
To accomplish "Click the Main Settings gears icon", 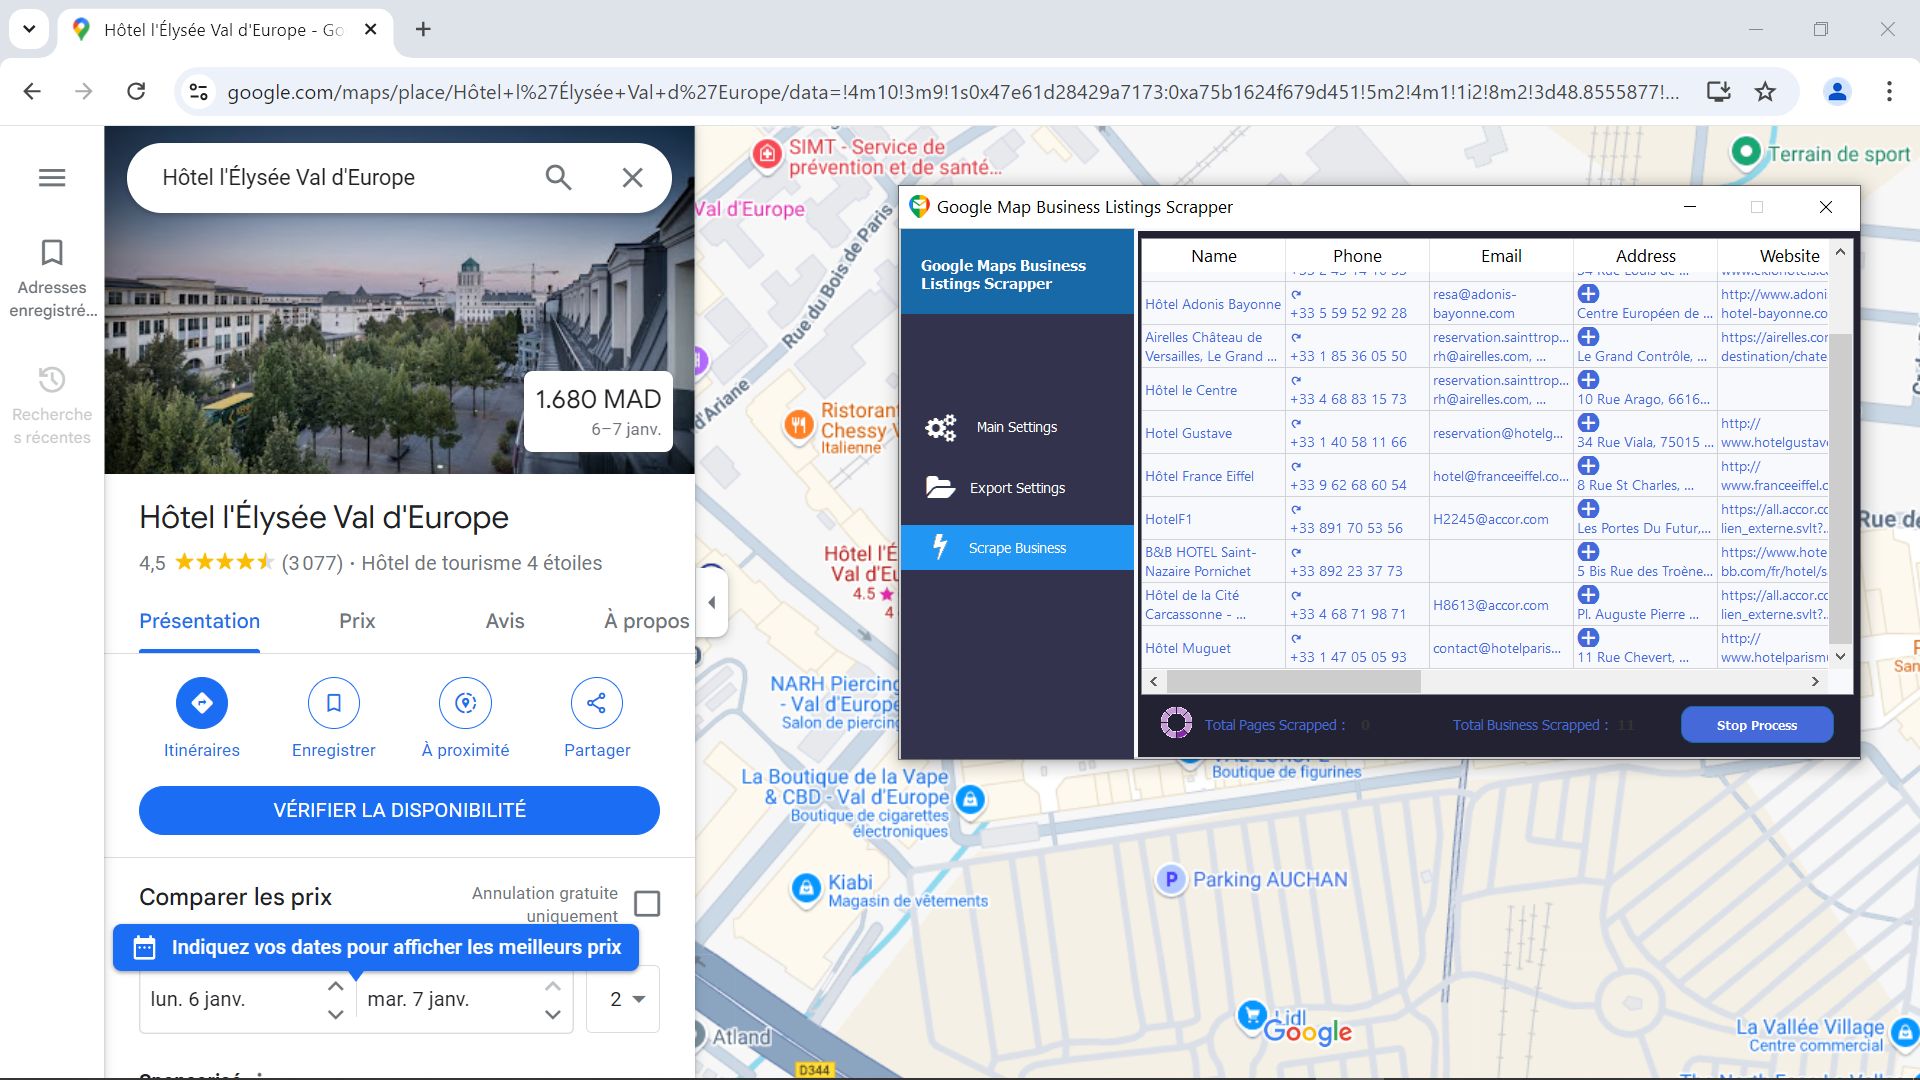I will tap(940, 428).
